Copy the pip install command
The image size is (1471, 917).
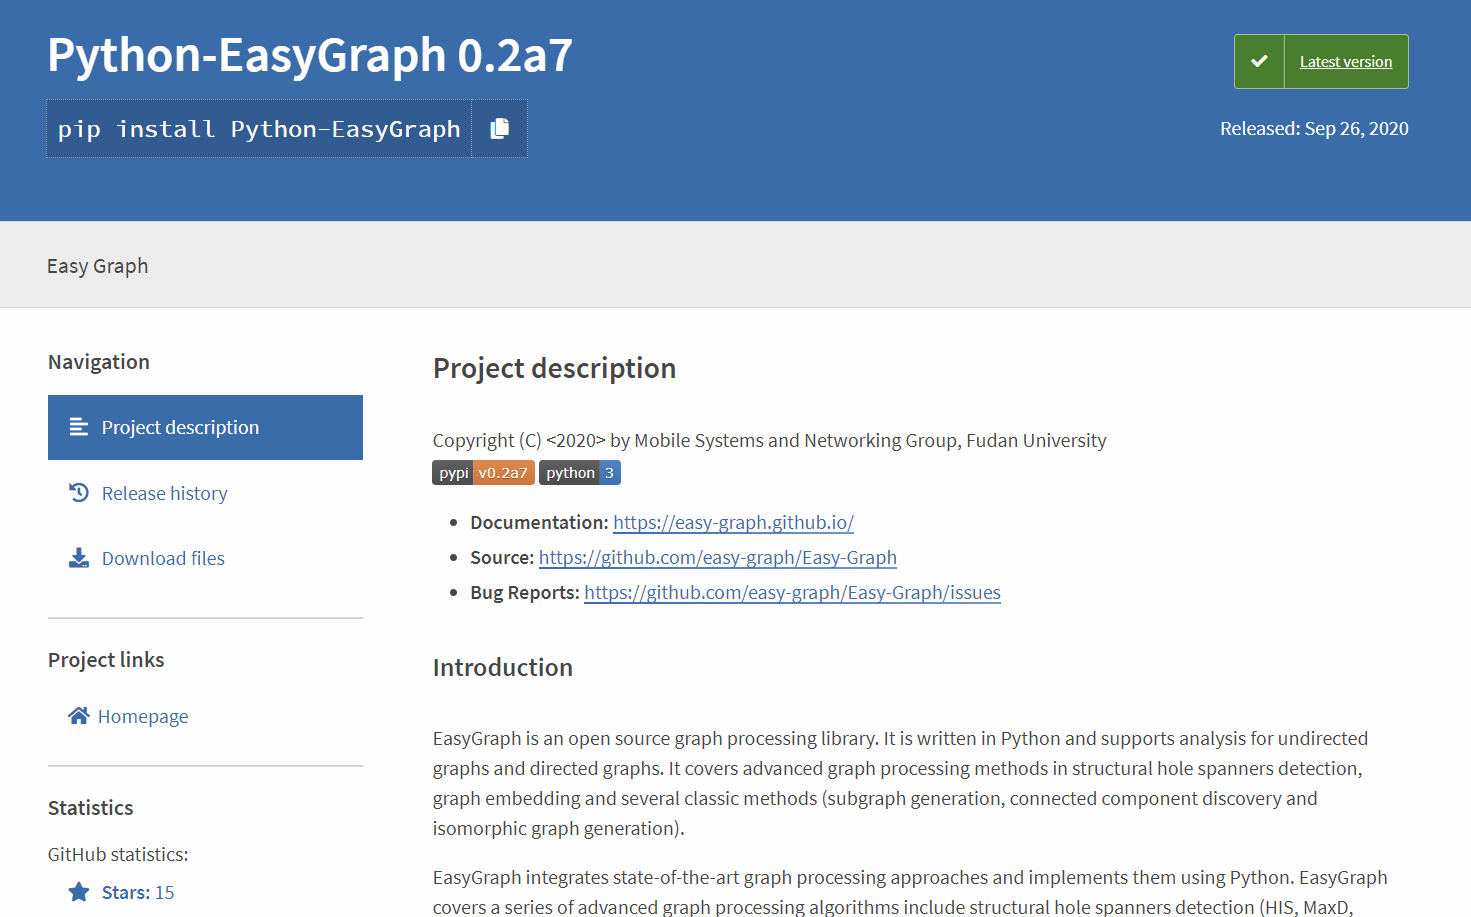tap(499, 128)
